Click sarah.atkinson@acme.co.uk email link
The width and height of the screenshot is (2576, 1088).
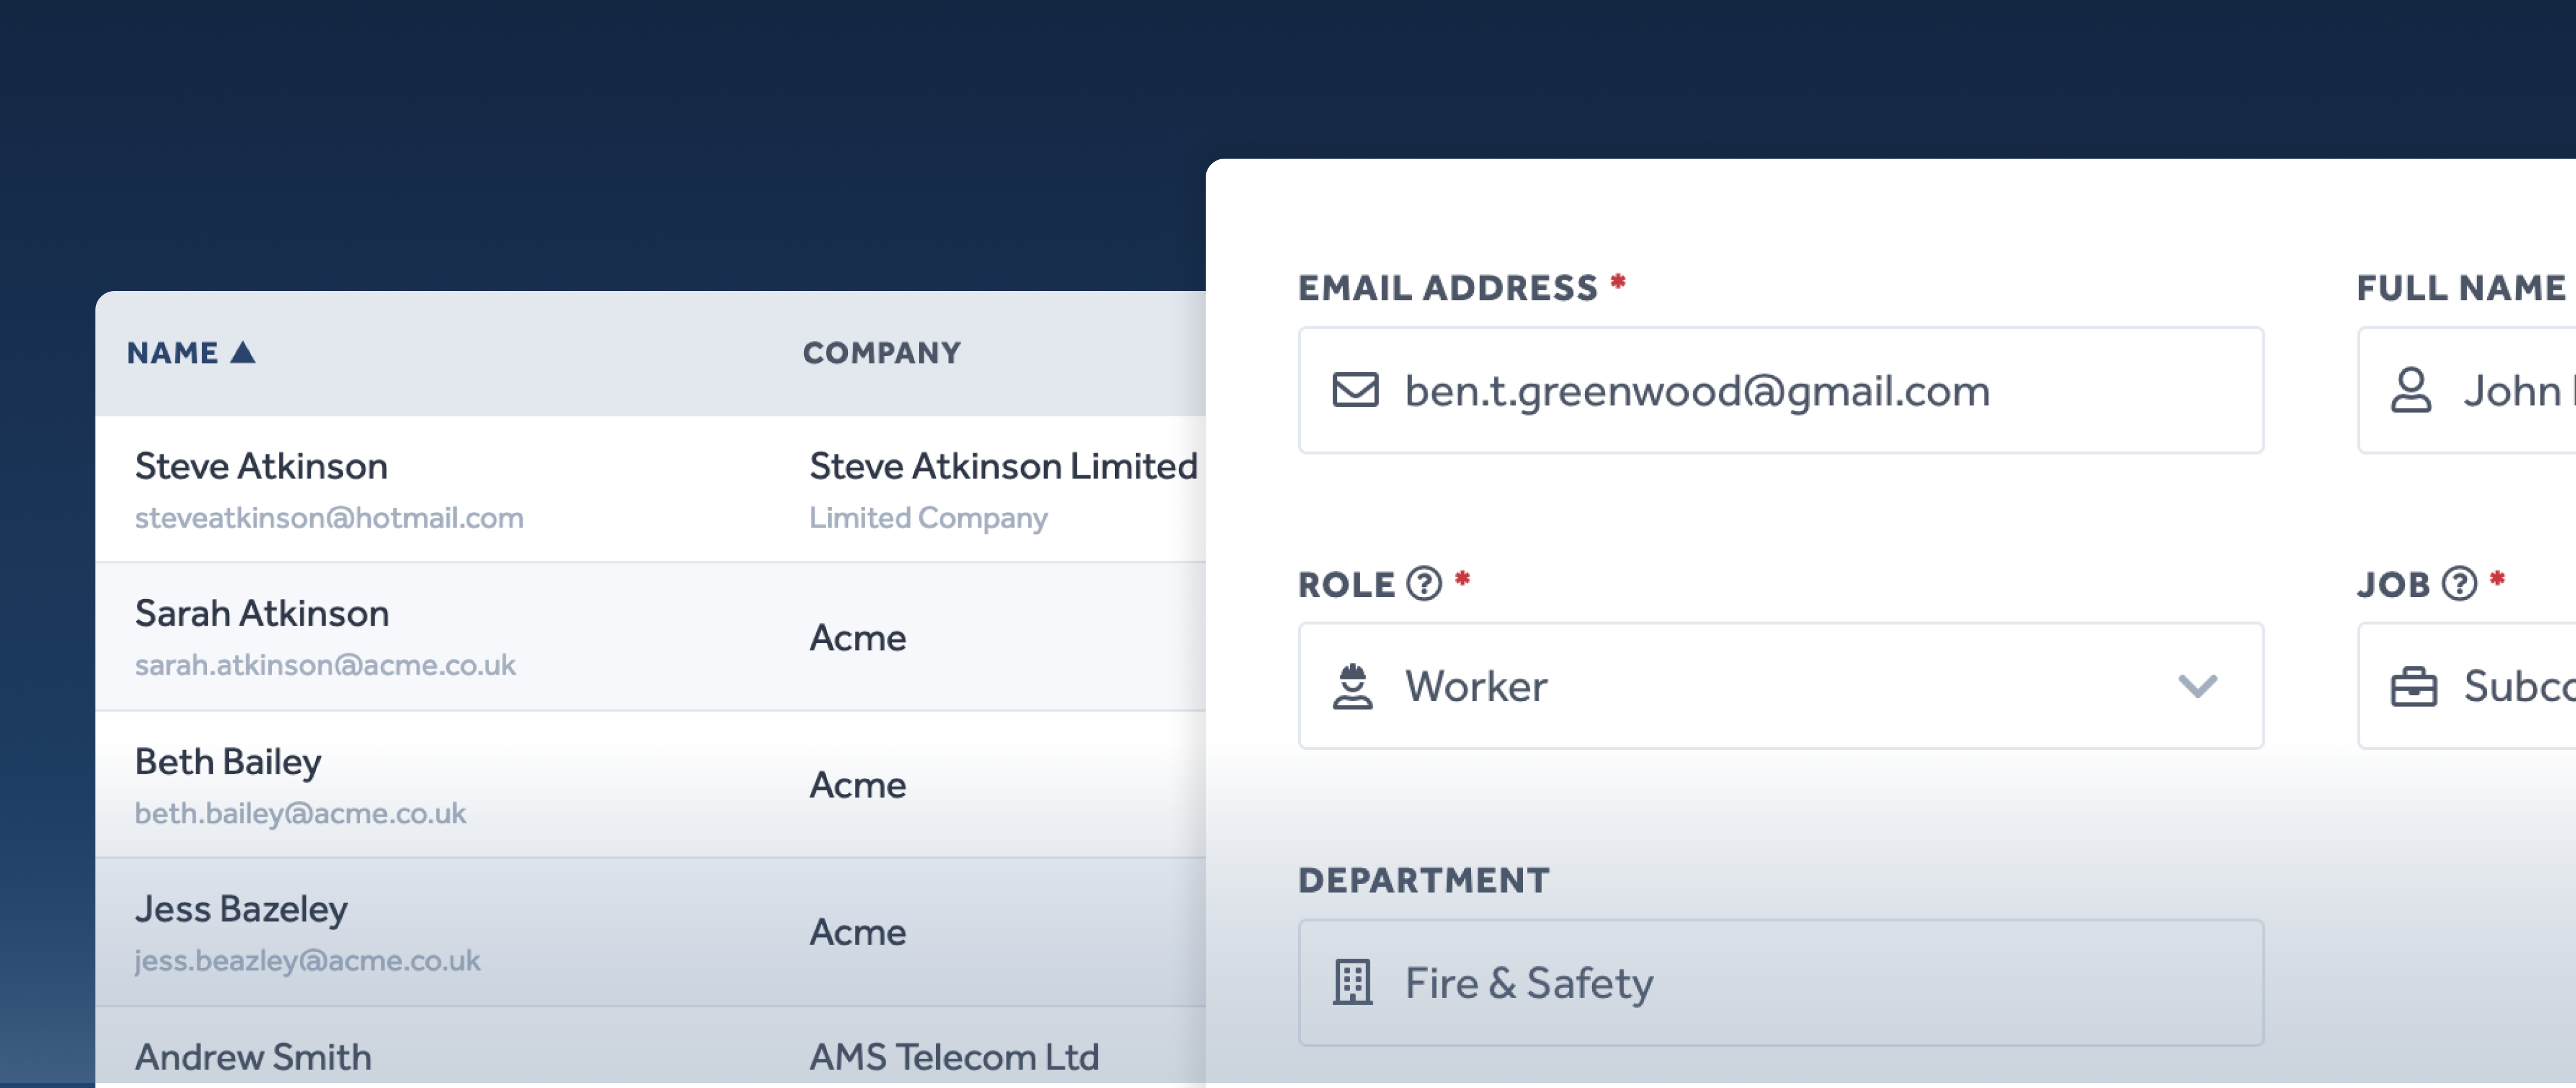(x=325, y=665)
